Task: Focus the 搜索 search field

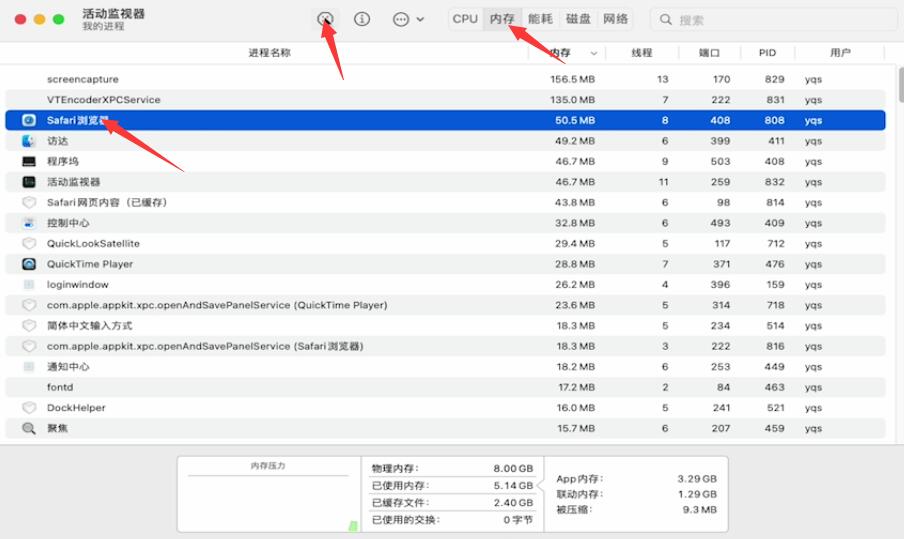Action: pyautogui.click(x=774, y=20)
